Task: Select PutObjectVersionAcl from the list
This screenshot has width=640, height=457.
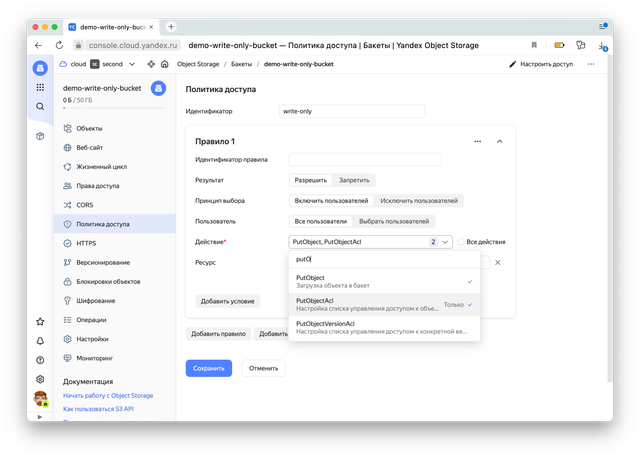Action: tap(384, 328)
